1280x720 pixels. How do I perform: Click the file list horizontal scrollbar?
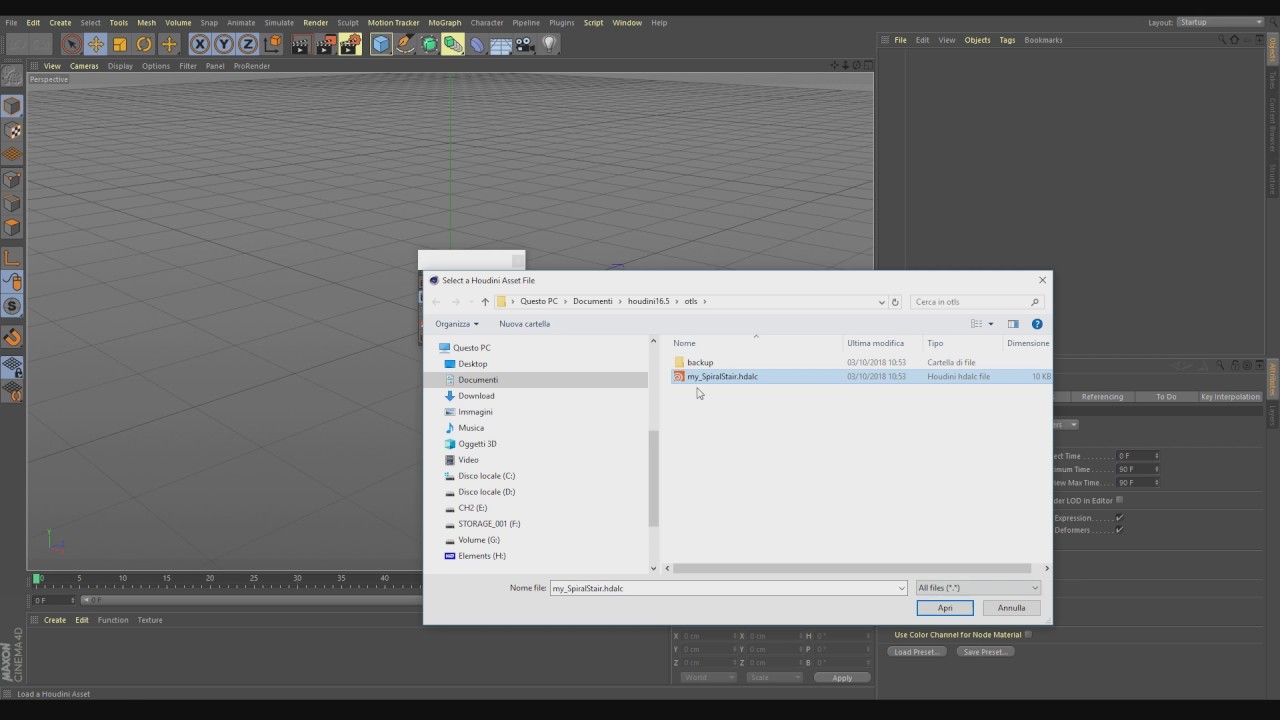point(854,569)
